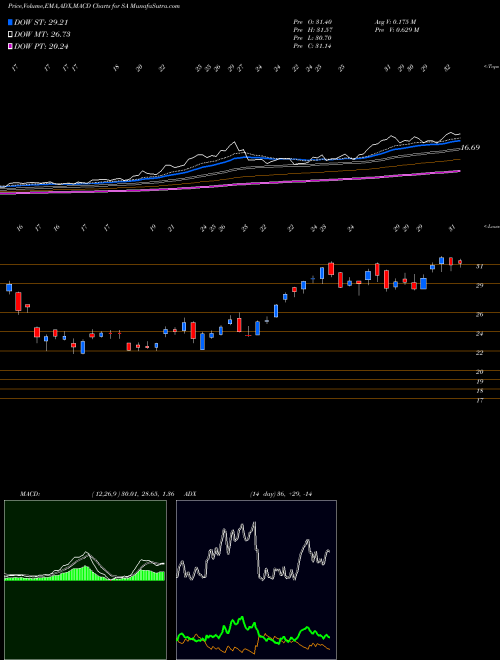Click the 'Pre O: 31.40' open value

(313, 22)
